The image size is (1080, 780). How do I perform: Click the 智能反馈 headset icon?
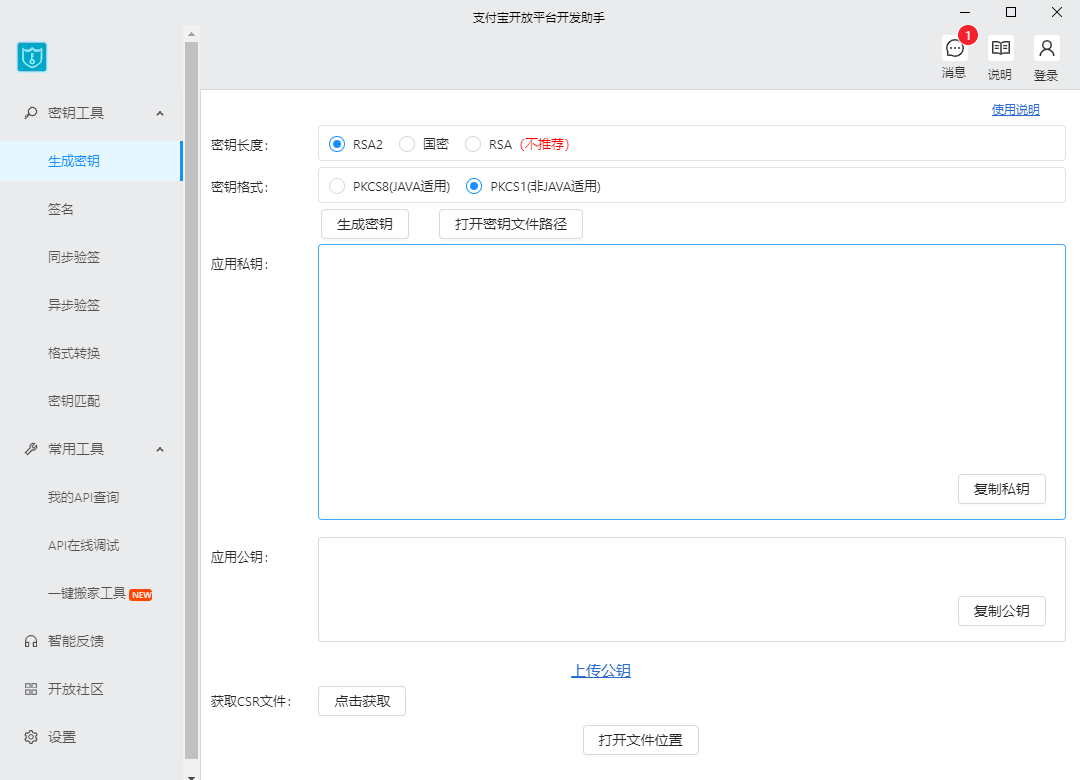click(x=31, y=641)
